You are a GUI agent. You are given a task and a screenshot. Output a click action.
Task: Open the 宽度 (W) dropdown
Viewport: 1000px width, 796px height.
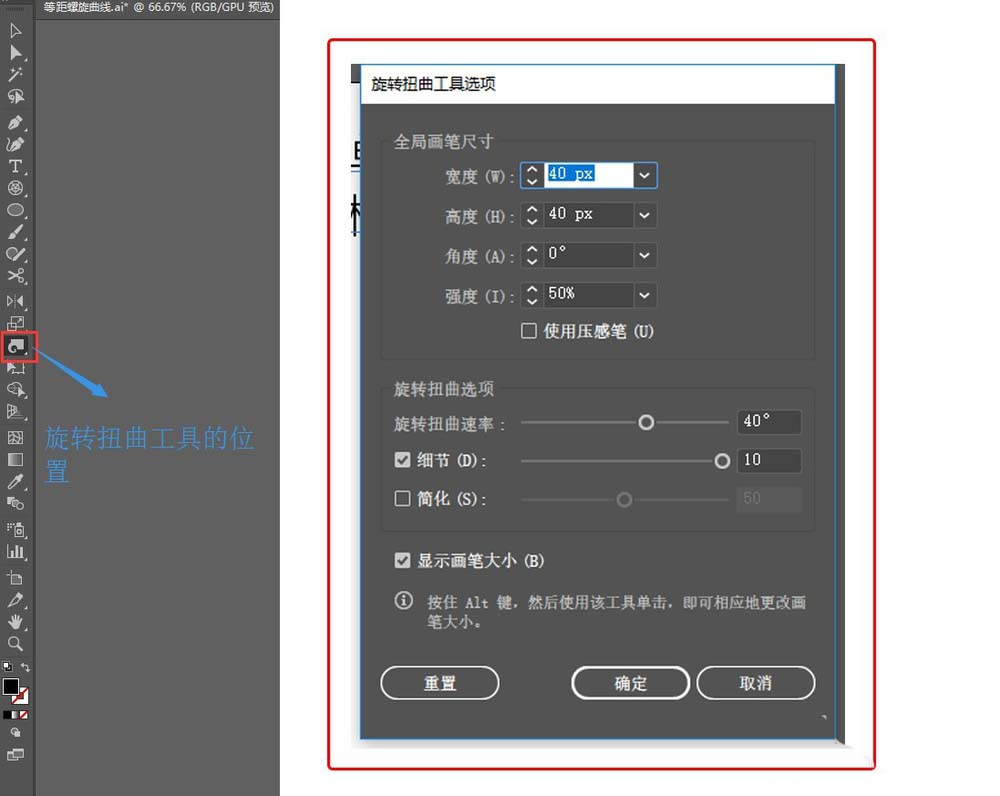645,175
